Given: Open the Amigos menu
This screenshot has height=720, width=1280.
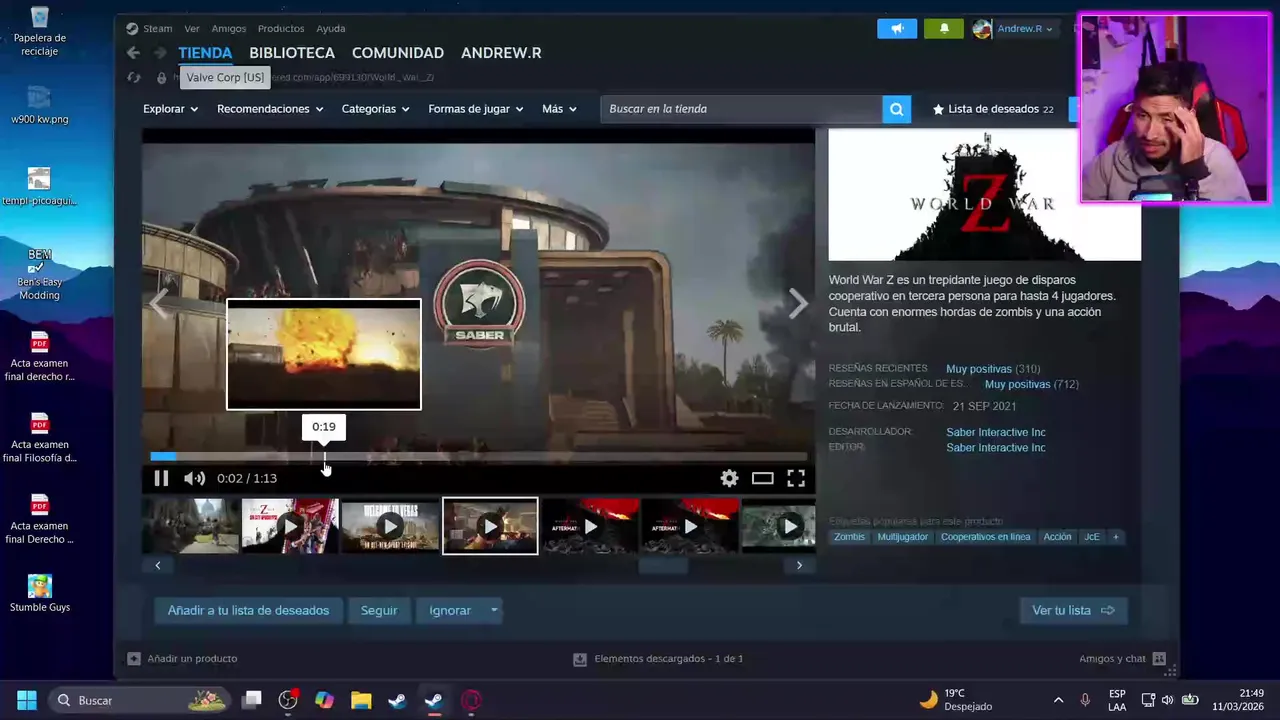Looking at the screenshot, I should point(229,28).
